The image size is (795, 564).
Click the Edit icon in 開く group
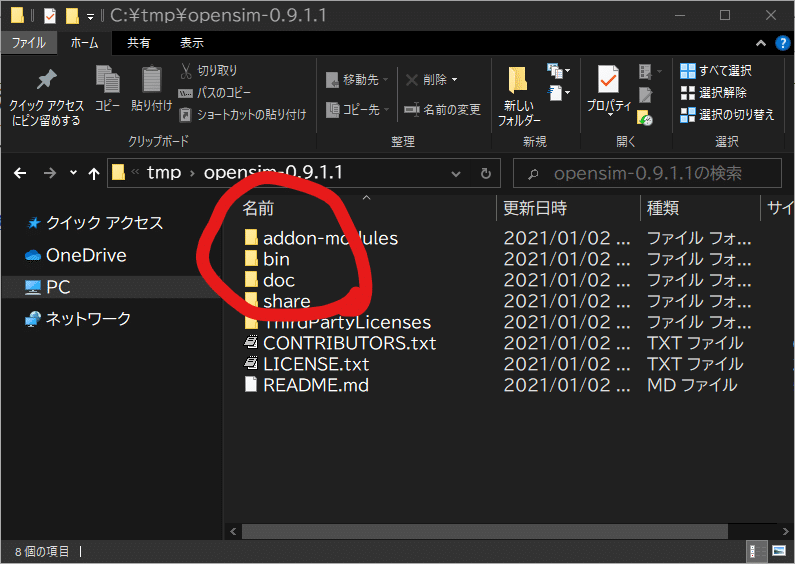point(645,94)
